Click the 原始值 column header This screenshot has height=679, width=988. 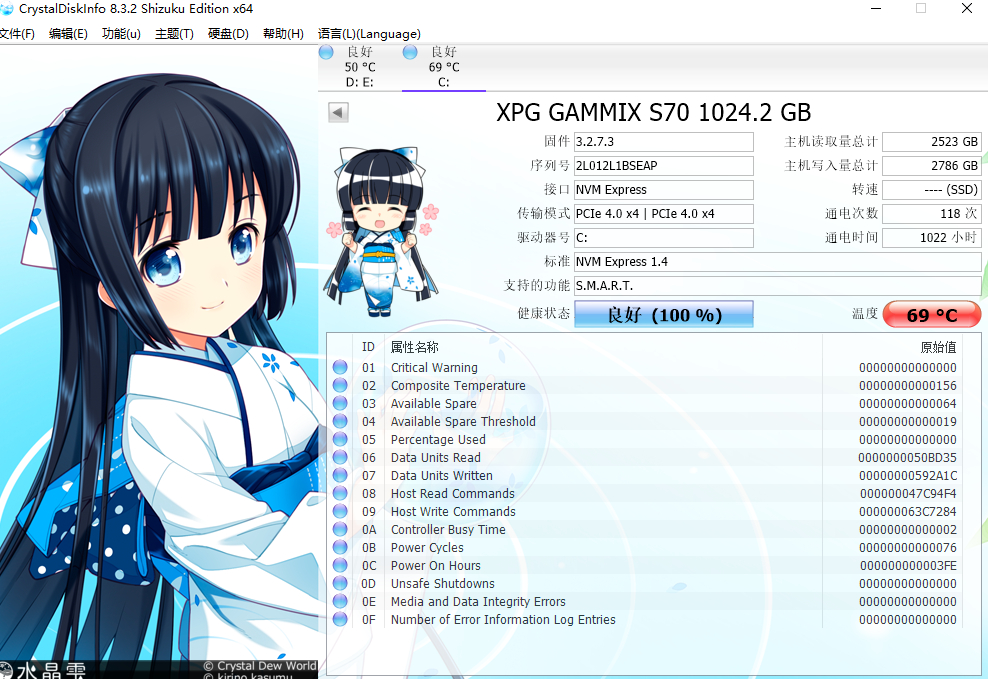tap(938, 347)
